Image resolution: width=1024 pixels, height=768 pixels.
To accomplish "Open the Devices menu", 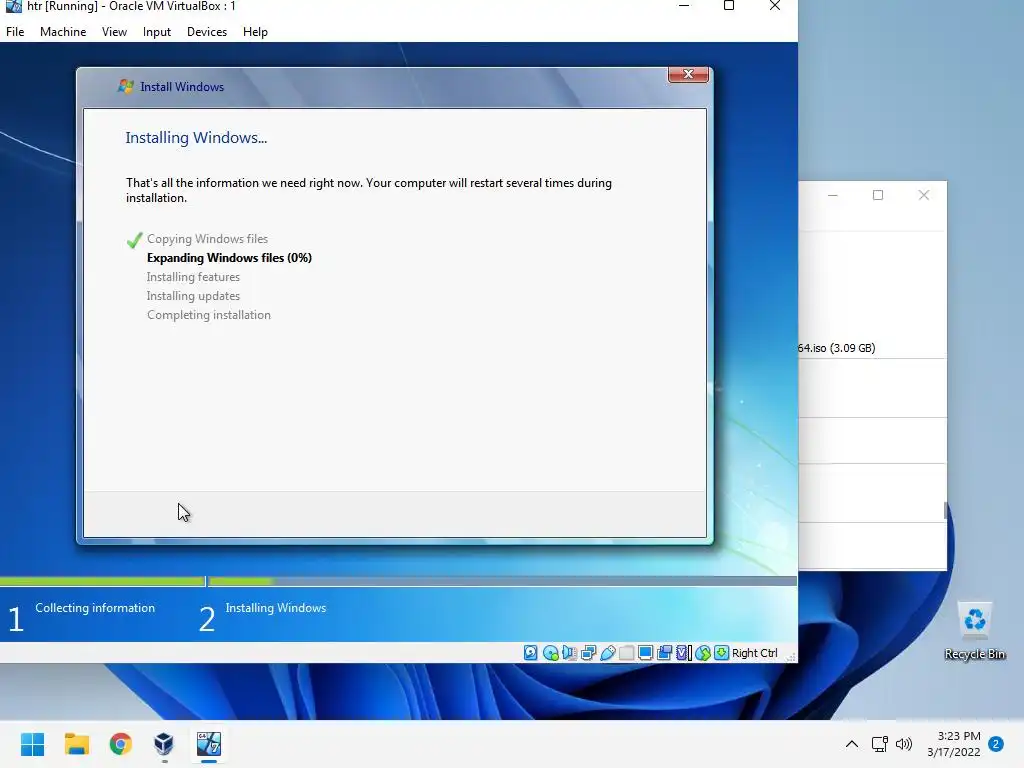I will (x=207, y=31).
